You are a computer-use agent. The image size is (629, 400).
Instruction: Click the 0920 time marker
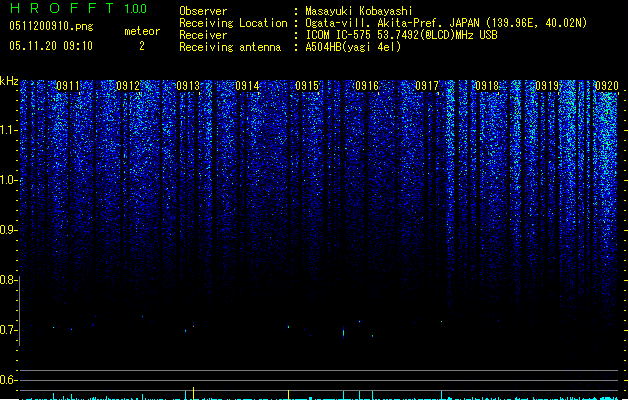click(x=607, y=86)
